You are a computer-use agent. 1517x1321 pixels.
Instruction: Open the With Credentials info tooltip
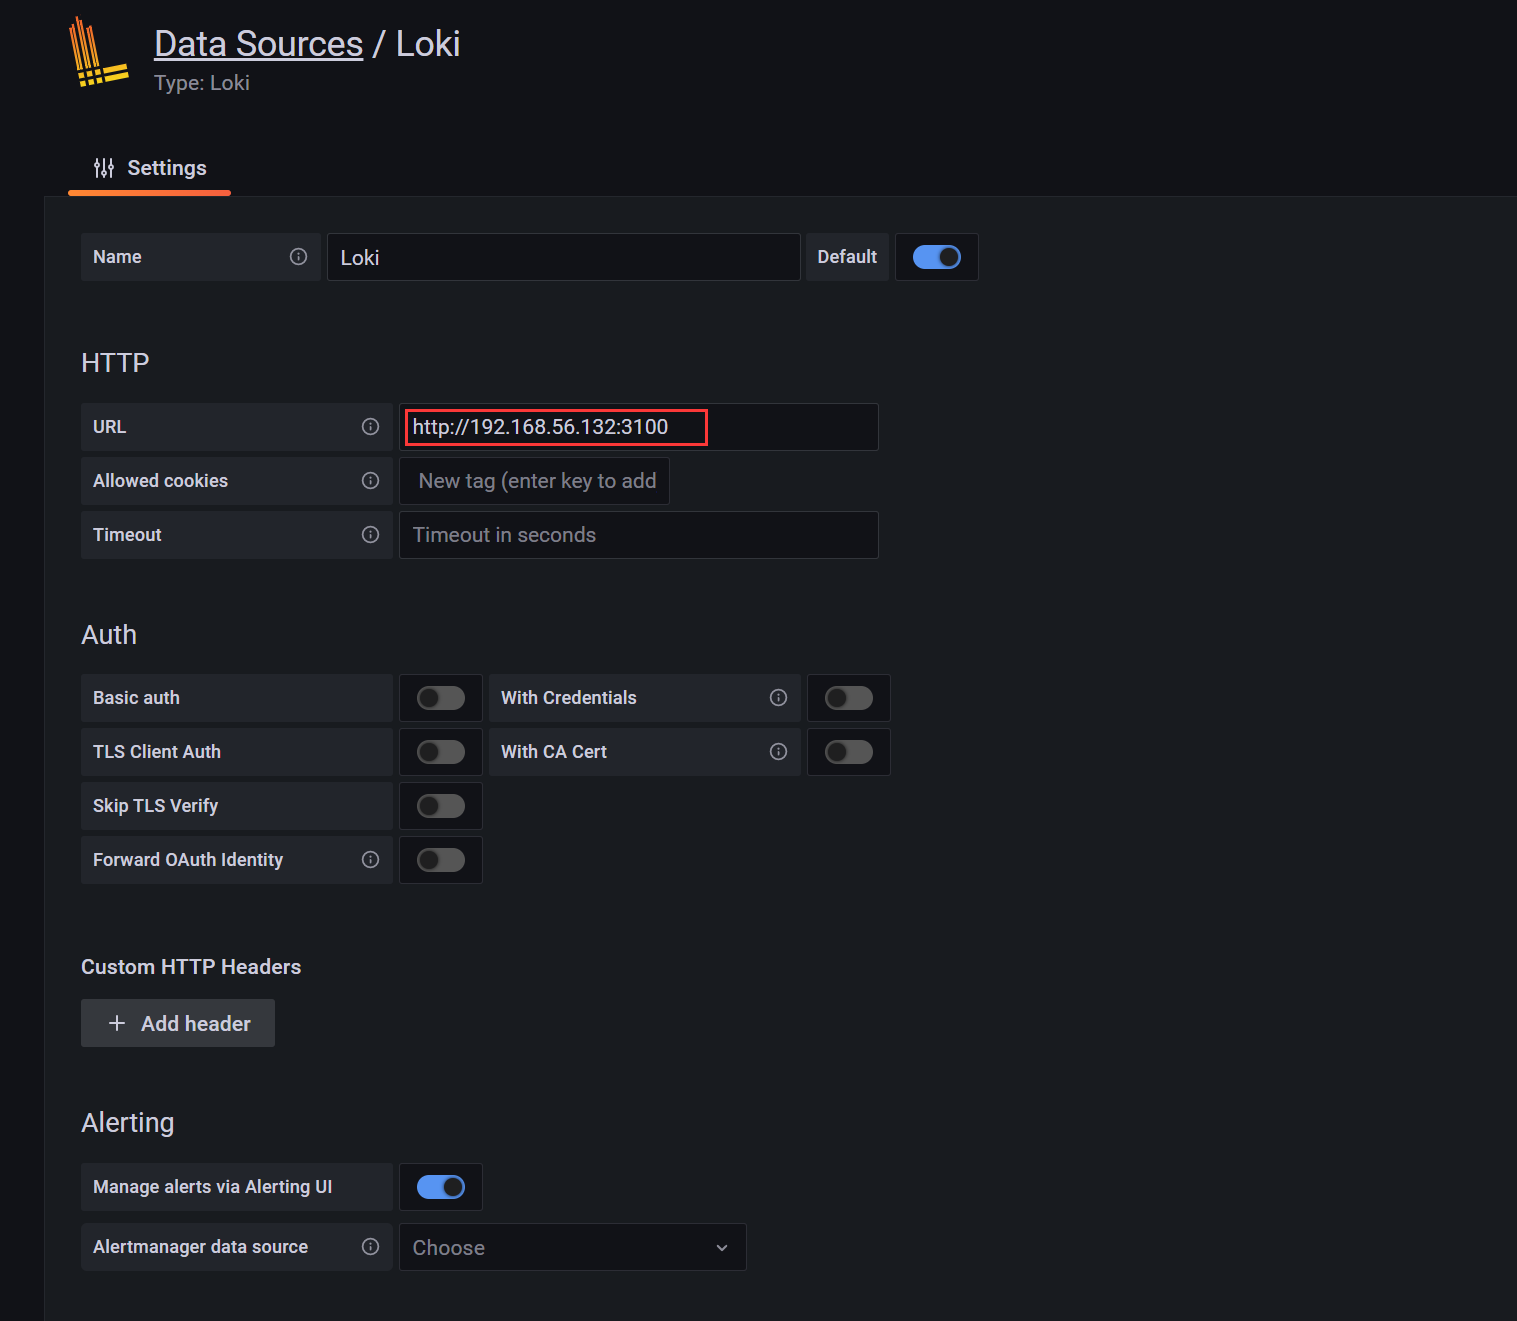click(x=778, y=697)
